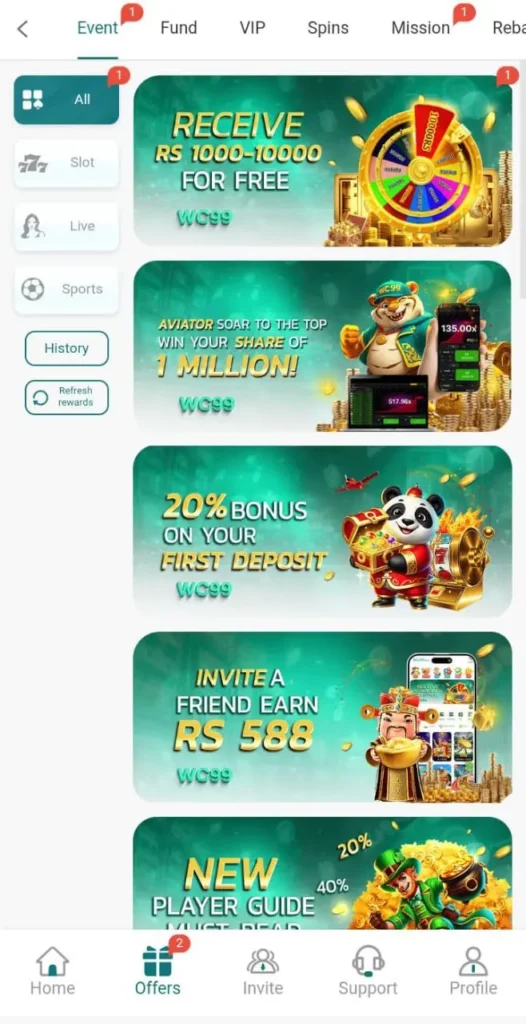Select the Live dealer category
This screenshot has height=1024, width=526.
click(67, 227)
